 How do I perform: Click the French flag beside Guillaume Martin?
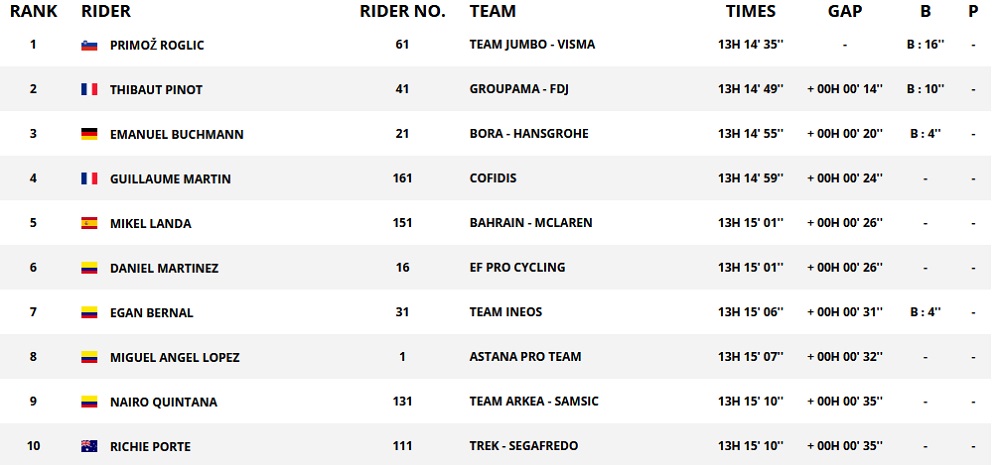(x=89, y=179)
